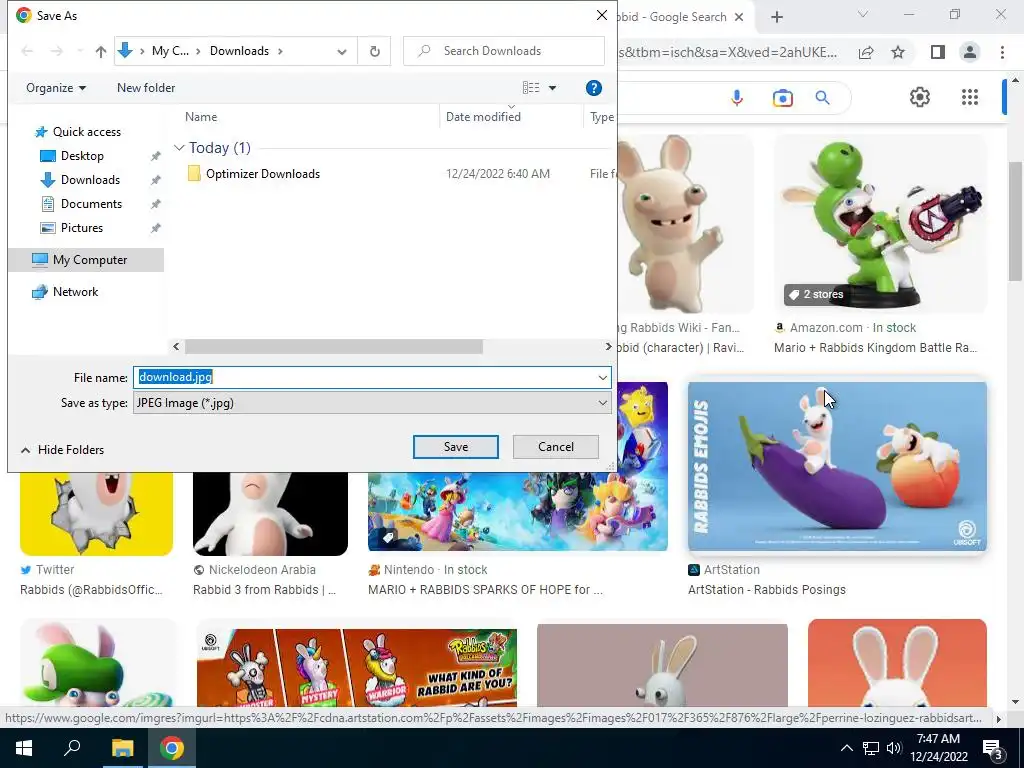Sort by Date modified column header
Image resolution: width=1024 pixels, height=768 pixels.
tap(483, 117)
